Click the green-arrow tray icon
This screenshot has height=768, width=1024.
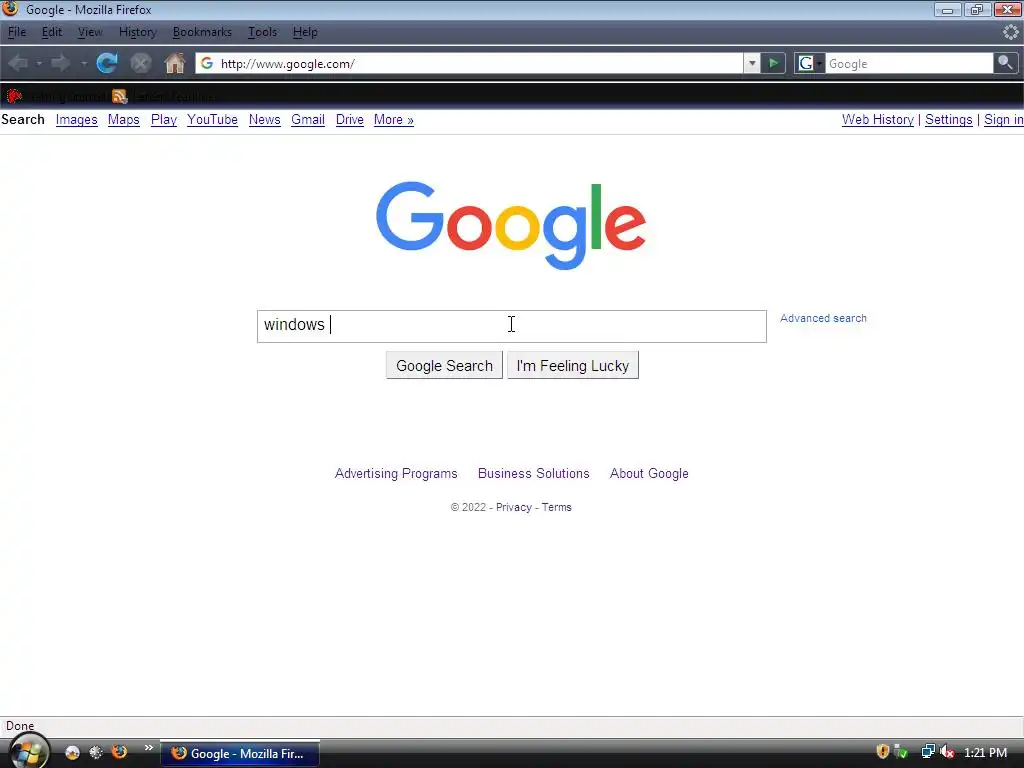tap(901, 752)
